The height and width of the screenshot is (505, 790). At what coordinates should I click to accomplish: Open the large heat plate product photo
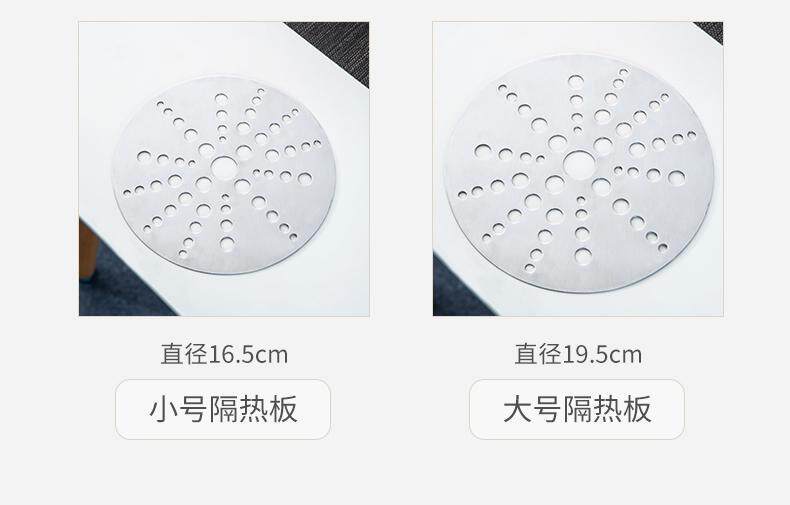point(578,169)
